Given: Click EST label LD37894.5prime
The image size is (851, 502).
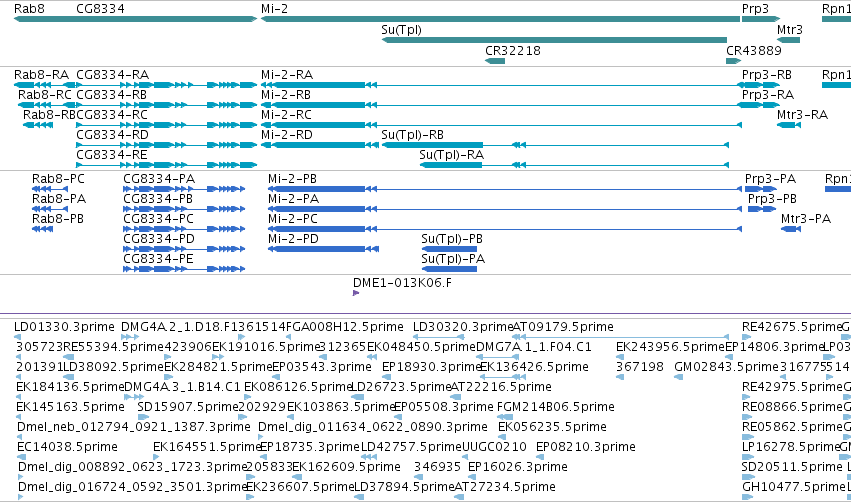Looking at the screenshot, I should [404, 487].
